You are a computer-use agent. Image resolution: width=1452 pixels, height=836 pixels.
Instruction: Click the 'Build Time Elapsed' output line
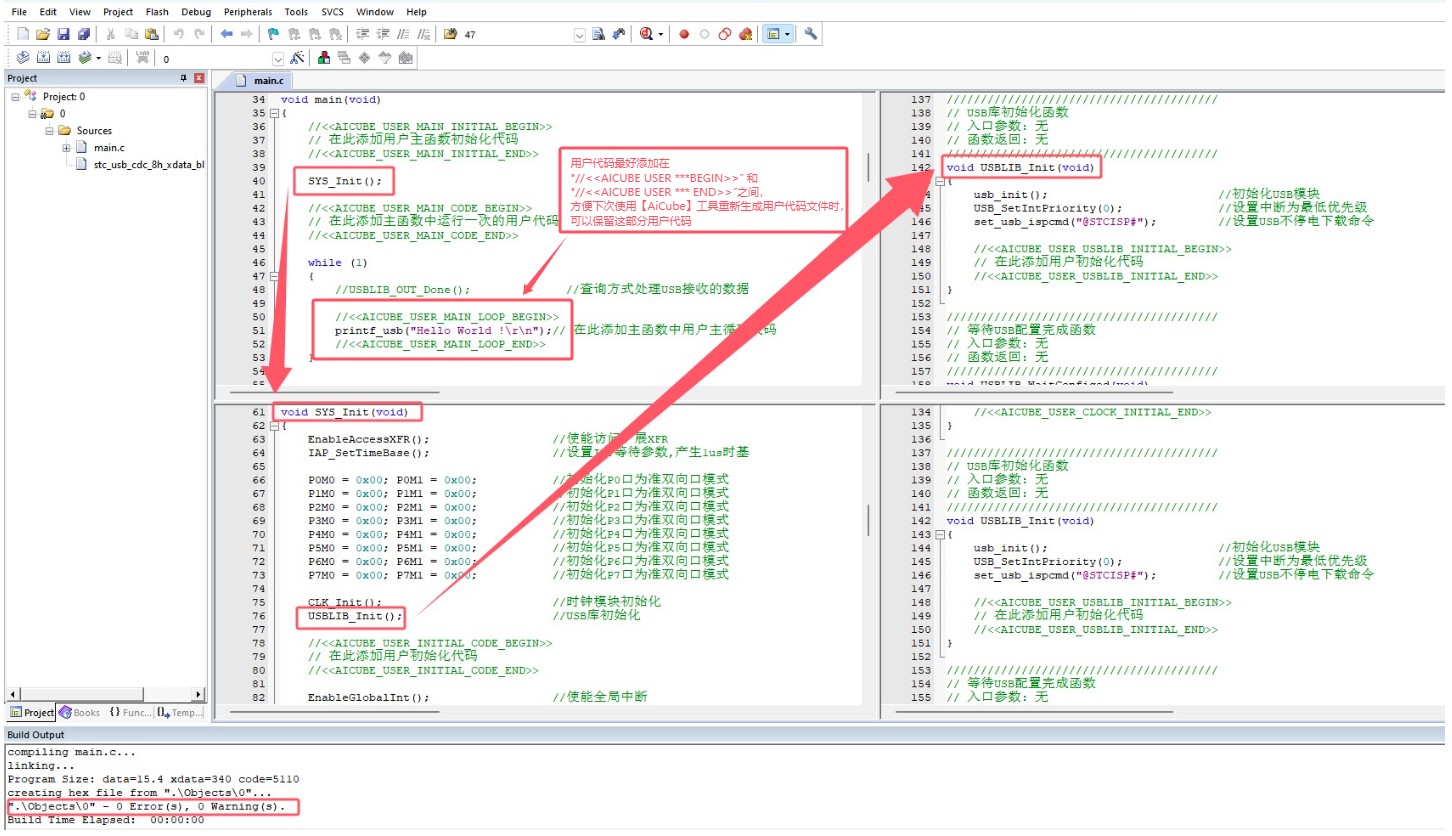pos(105,820)
